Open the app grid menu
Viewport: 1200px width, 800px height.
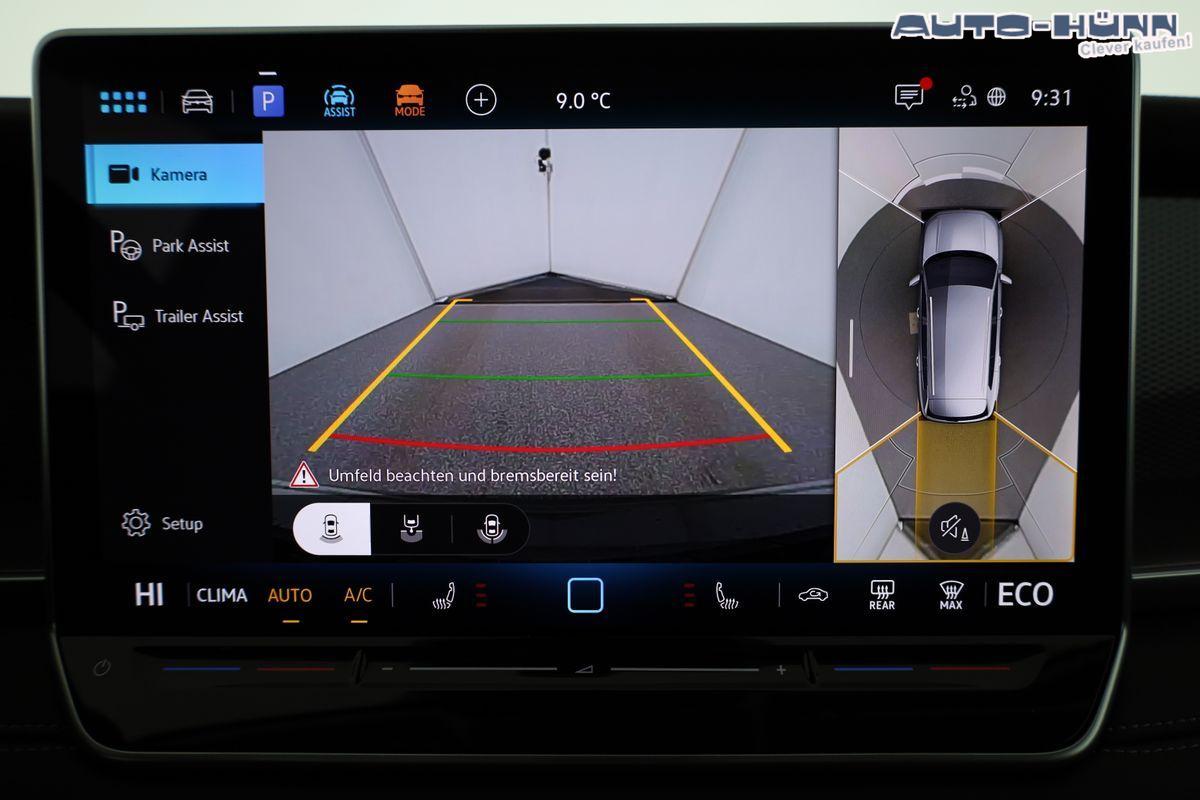(124, 101)
